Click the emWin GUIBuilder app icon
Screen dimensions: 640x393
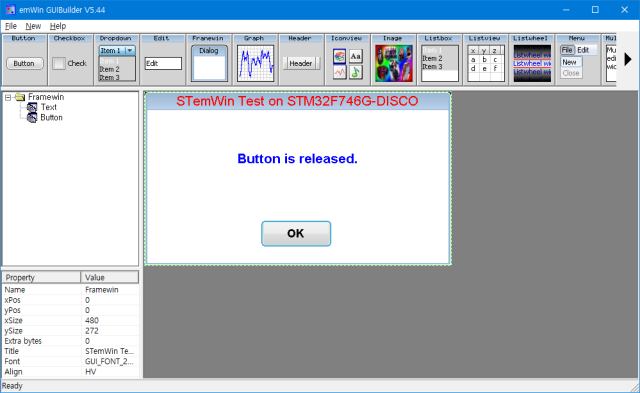(x=10, y=9)
